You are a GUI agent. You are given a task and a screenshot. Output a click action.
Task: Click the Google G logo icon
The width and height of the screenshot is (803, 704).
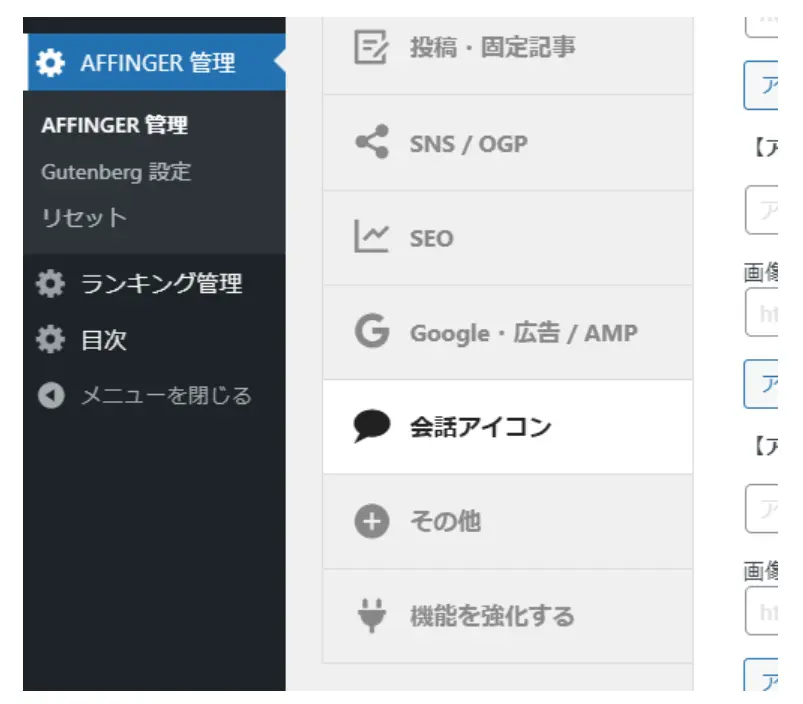[371, 332]
